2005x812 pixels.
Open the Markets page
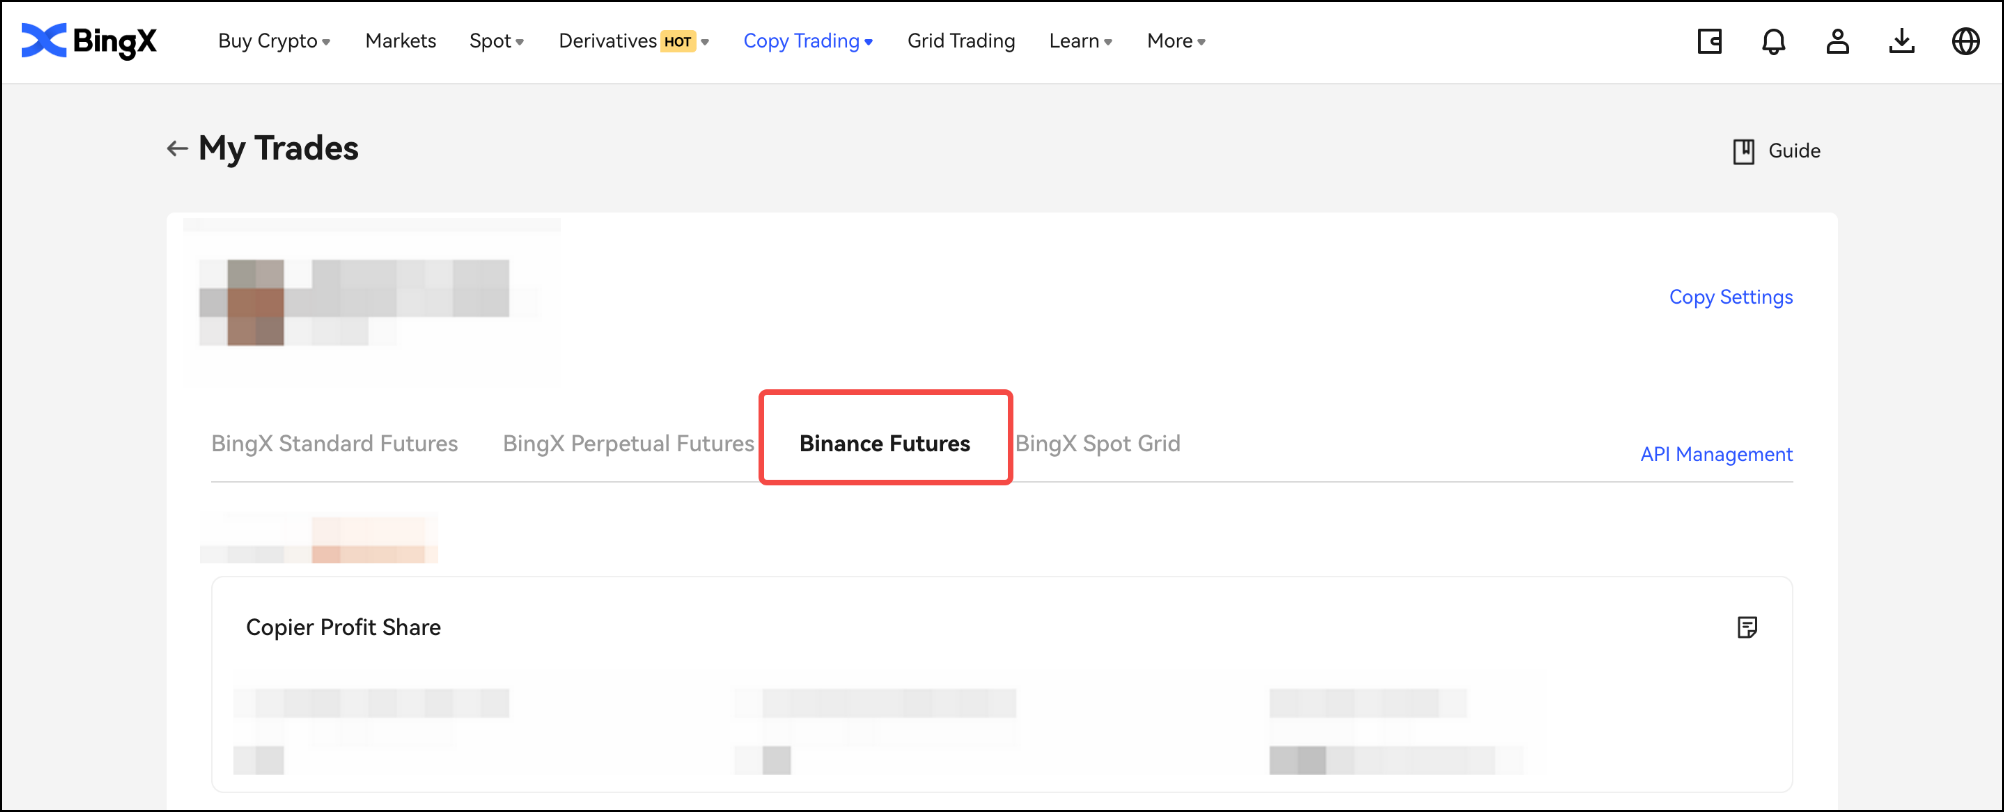(x=400, y=41)
